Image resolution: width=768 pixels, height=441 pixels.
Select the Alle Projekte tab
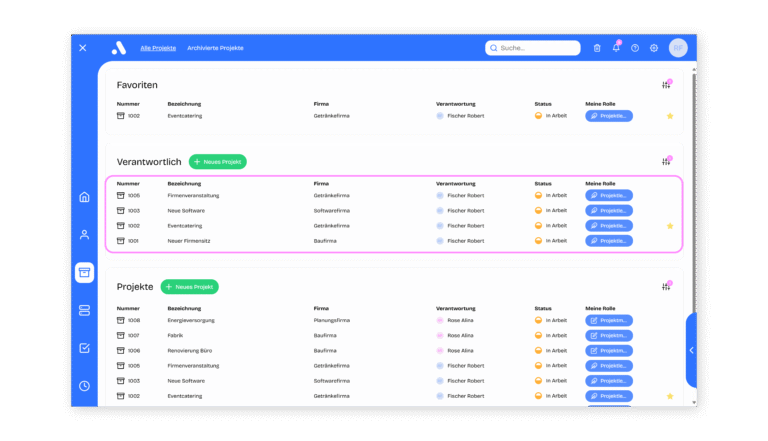tap(158, 48)
